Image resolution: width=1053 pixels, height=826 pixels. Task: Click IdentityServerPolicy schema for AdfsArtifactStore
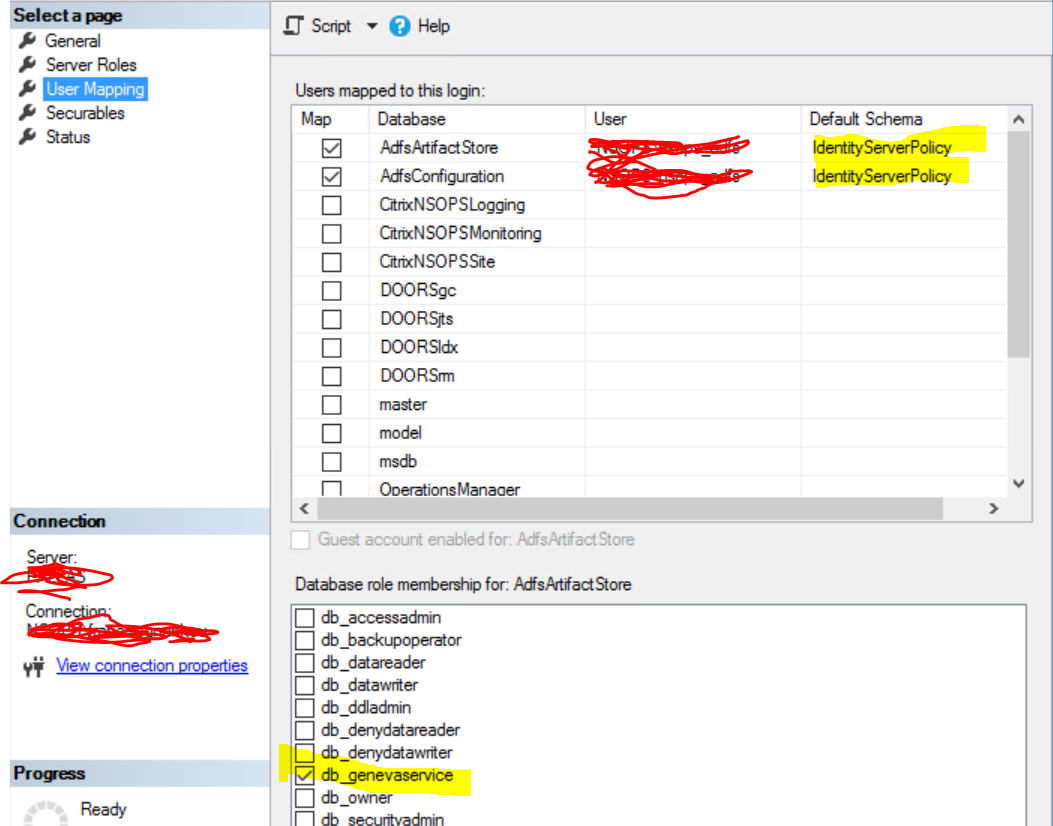[x=882, y=148]
